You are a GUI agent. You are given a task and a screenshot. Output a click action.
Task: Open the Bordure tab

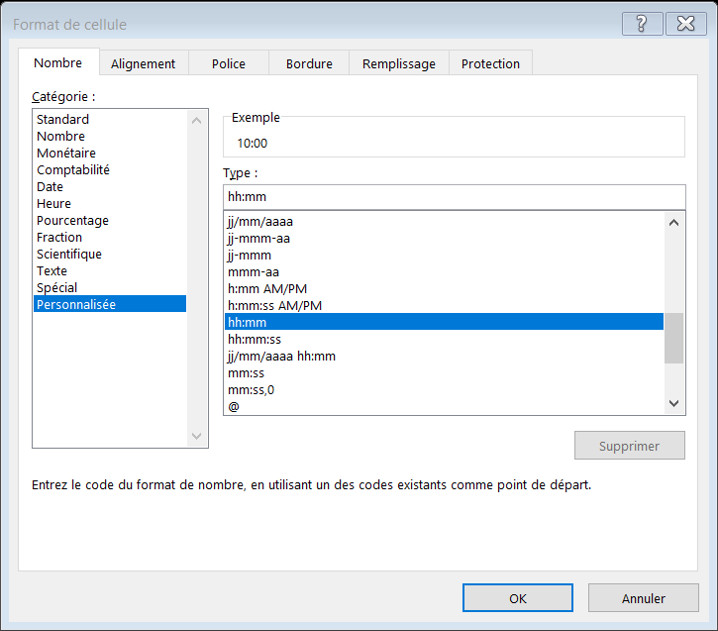point(309,64)
